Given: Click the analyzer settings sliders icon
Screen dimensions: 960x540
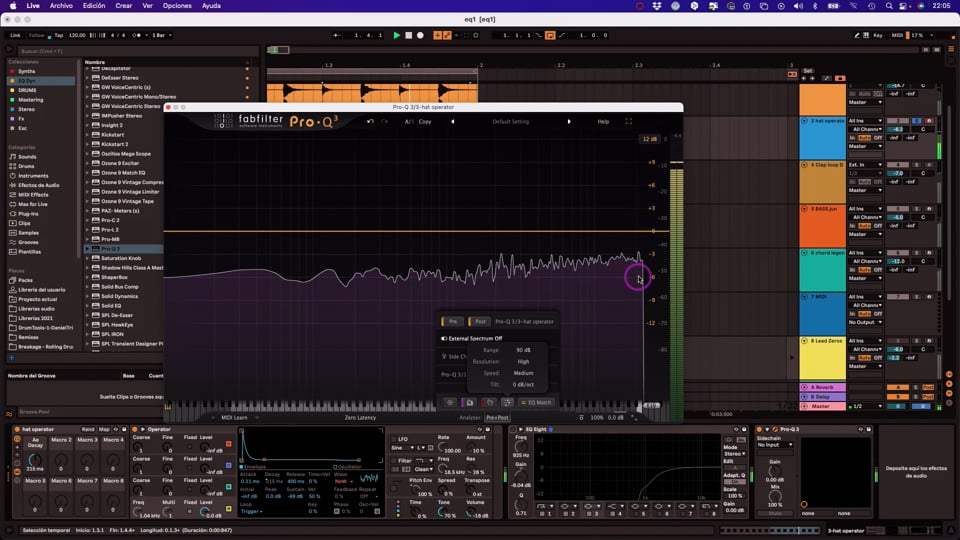Looking at the screenshot, I should pos(508,402).
